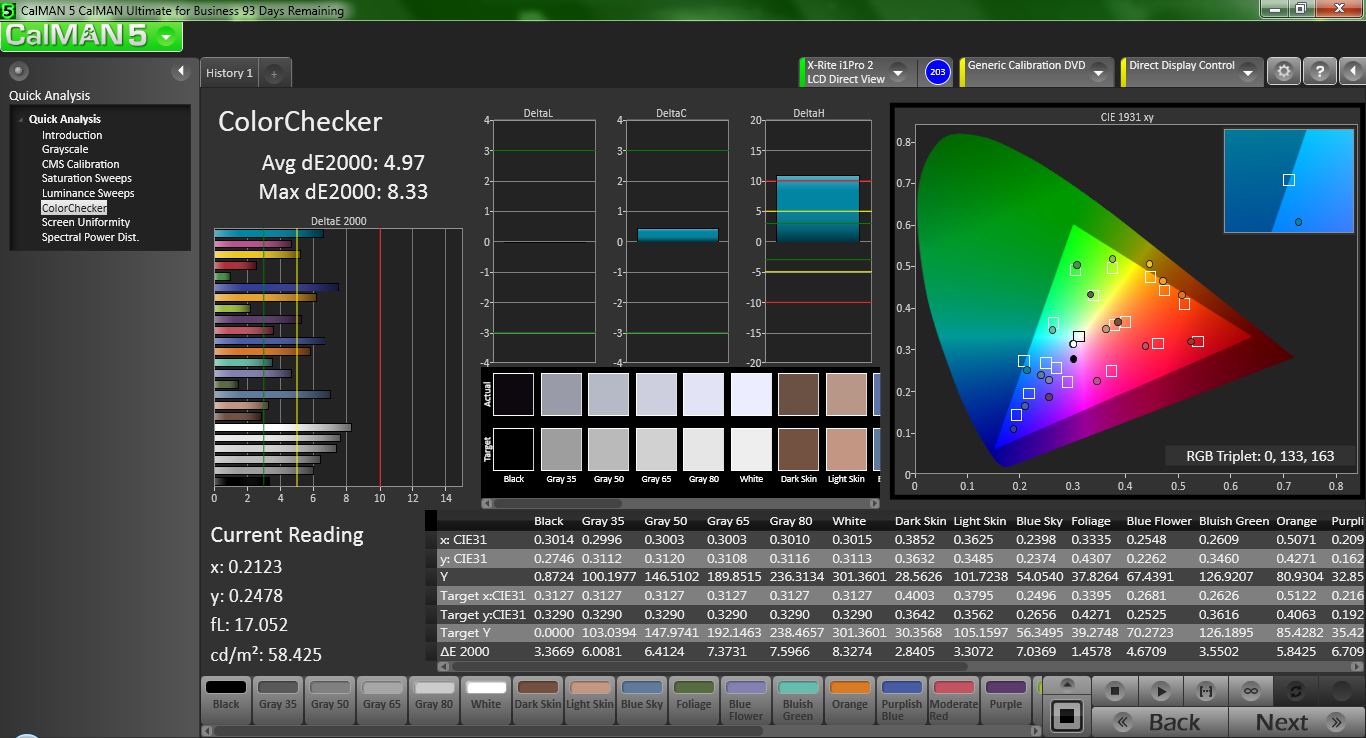Click the play read-series button
The width and height of the screenshot is (1366, 738).
click(x=1161, y=691)
